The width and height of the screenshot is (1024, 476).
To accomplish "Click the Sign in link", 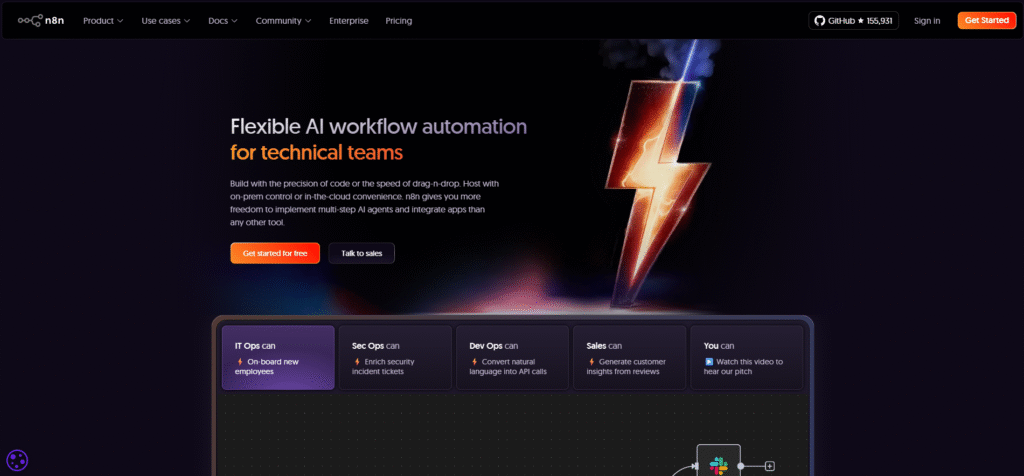I will pyautogui.click(x=926, y=21).
